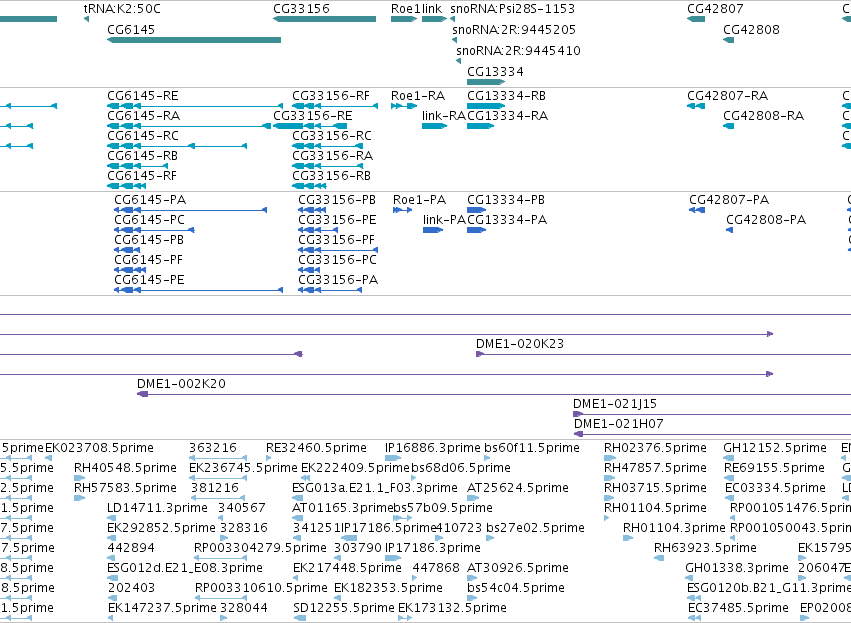Select transcript CG33156-RB

[x=332, y=176]
